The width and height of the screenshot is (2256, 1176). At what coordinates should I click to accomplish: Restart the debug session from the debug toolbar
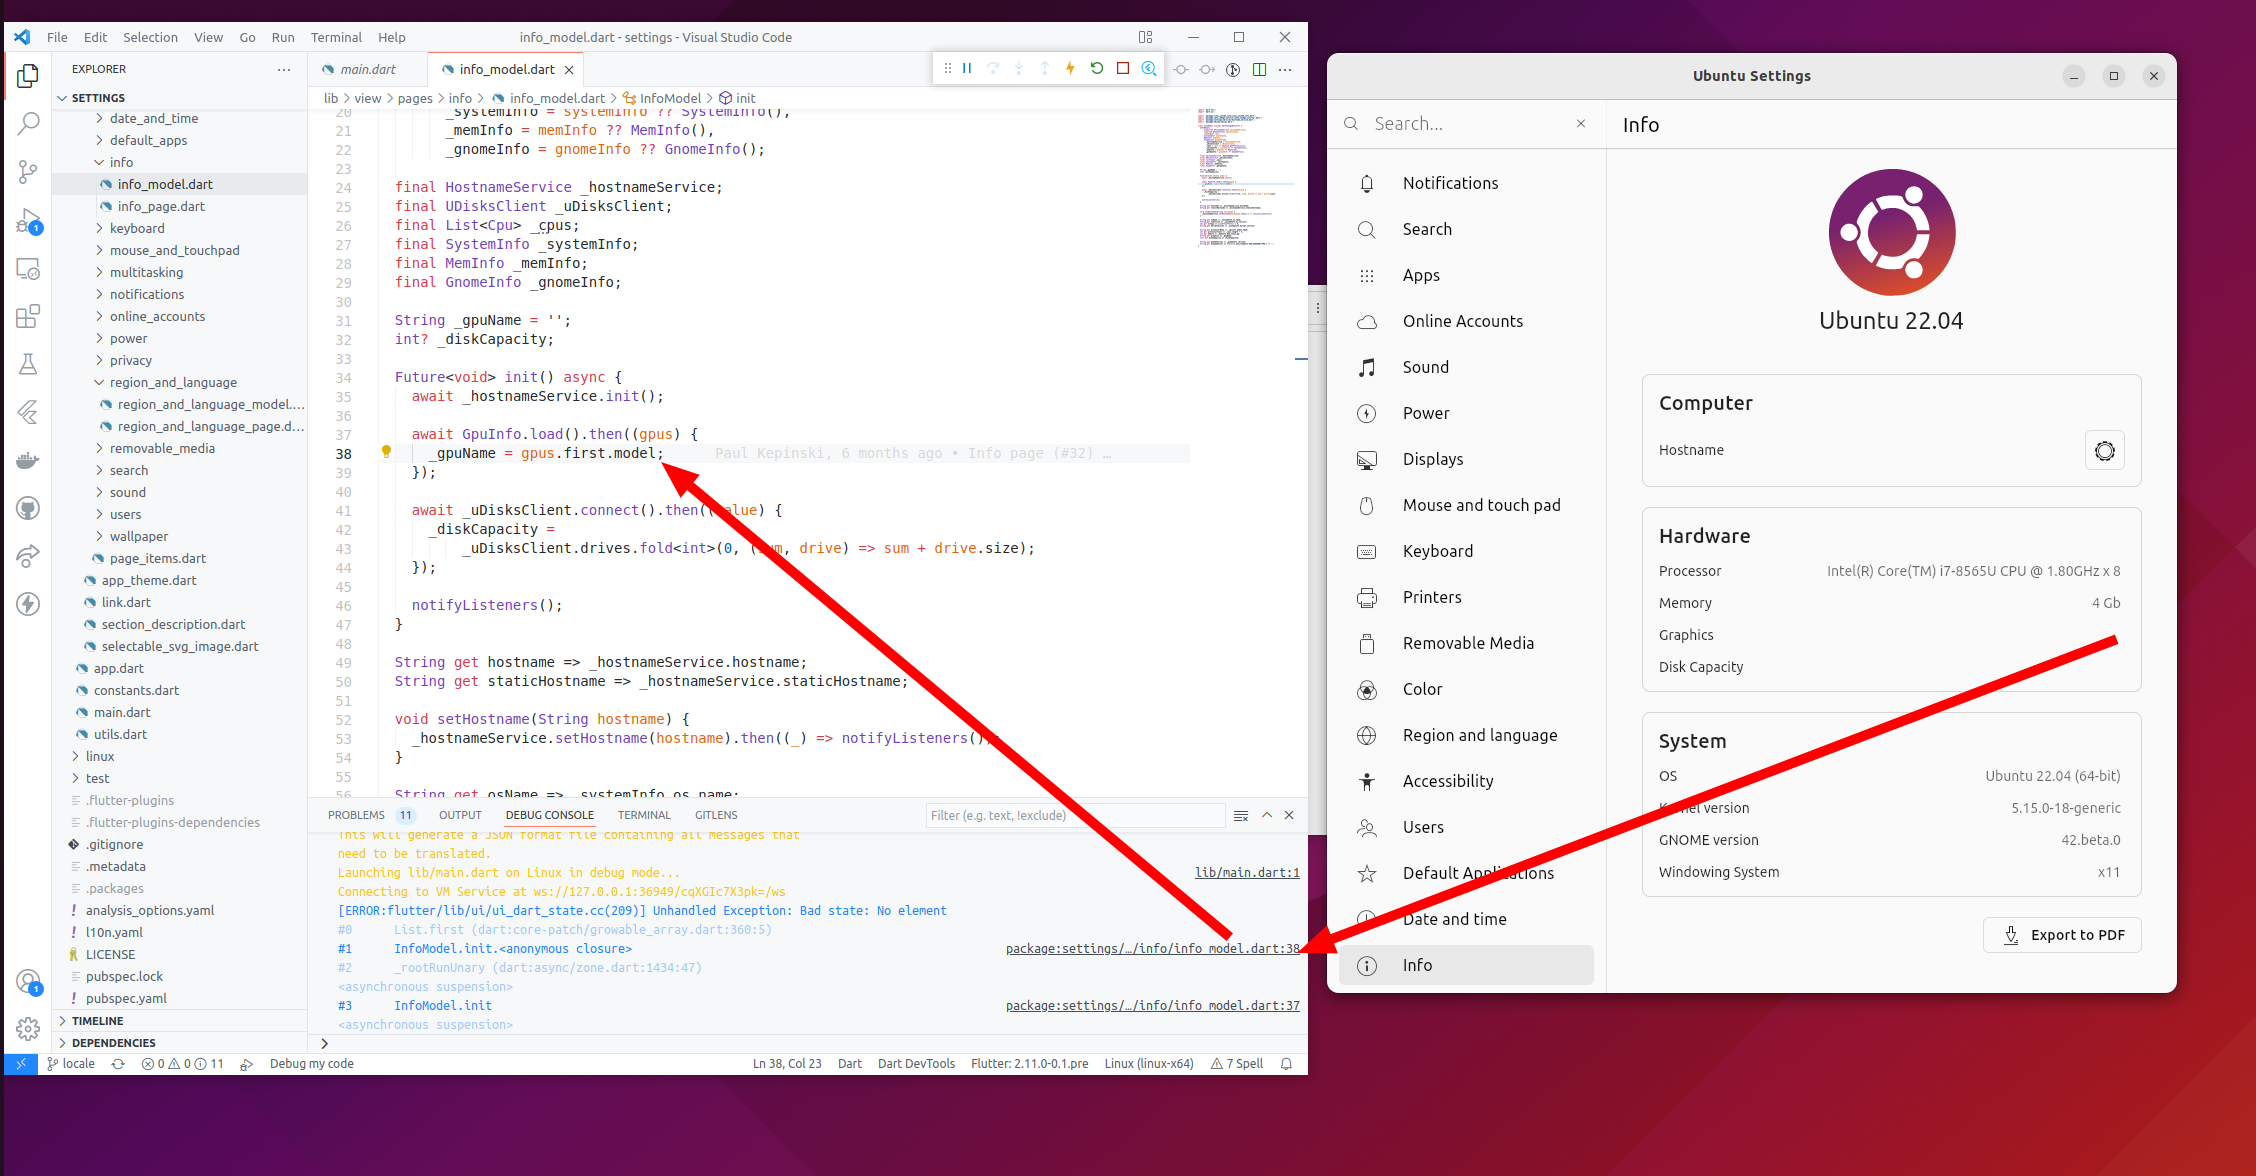(1097, 68)
